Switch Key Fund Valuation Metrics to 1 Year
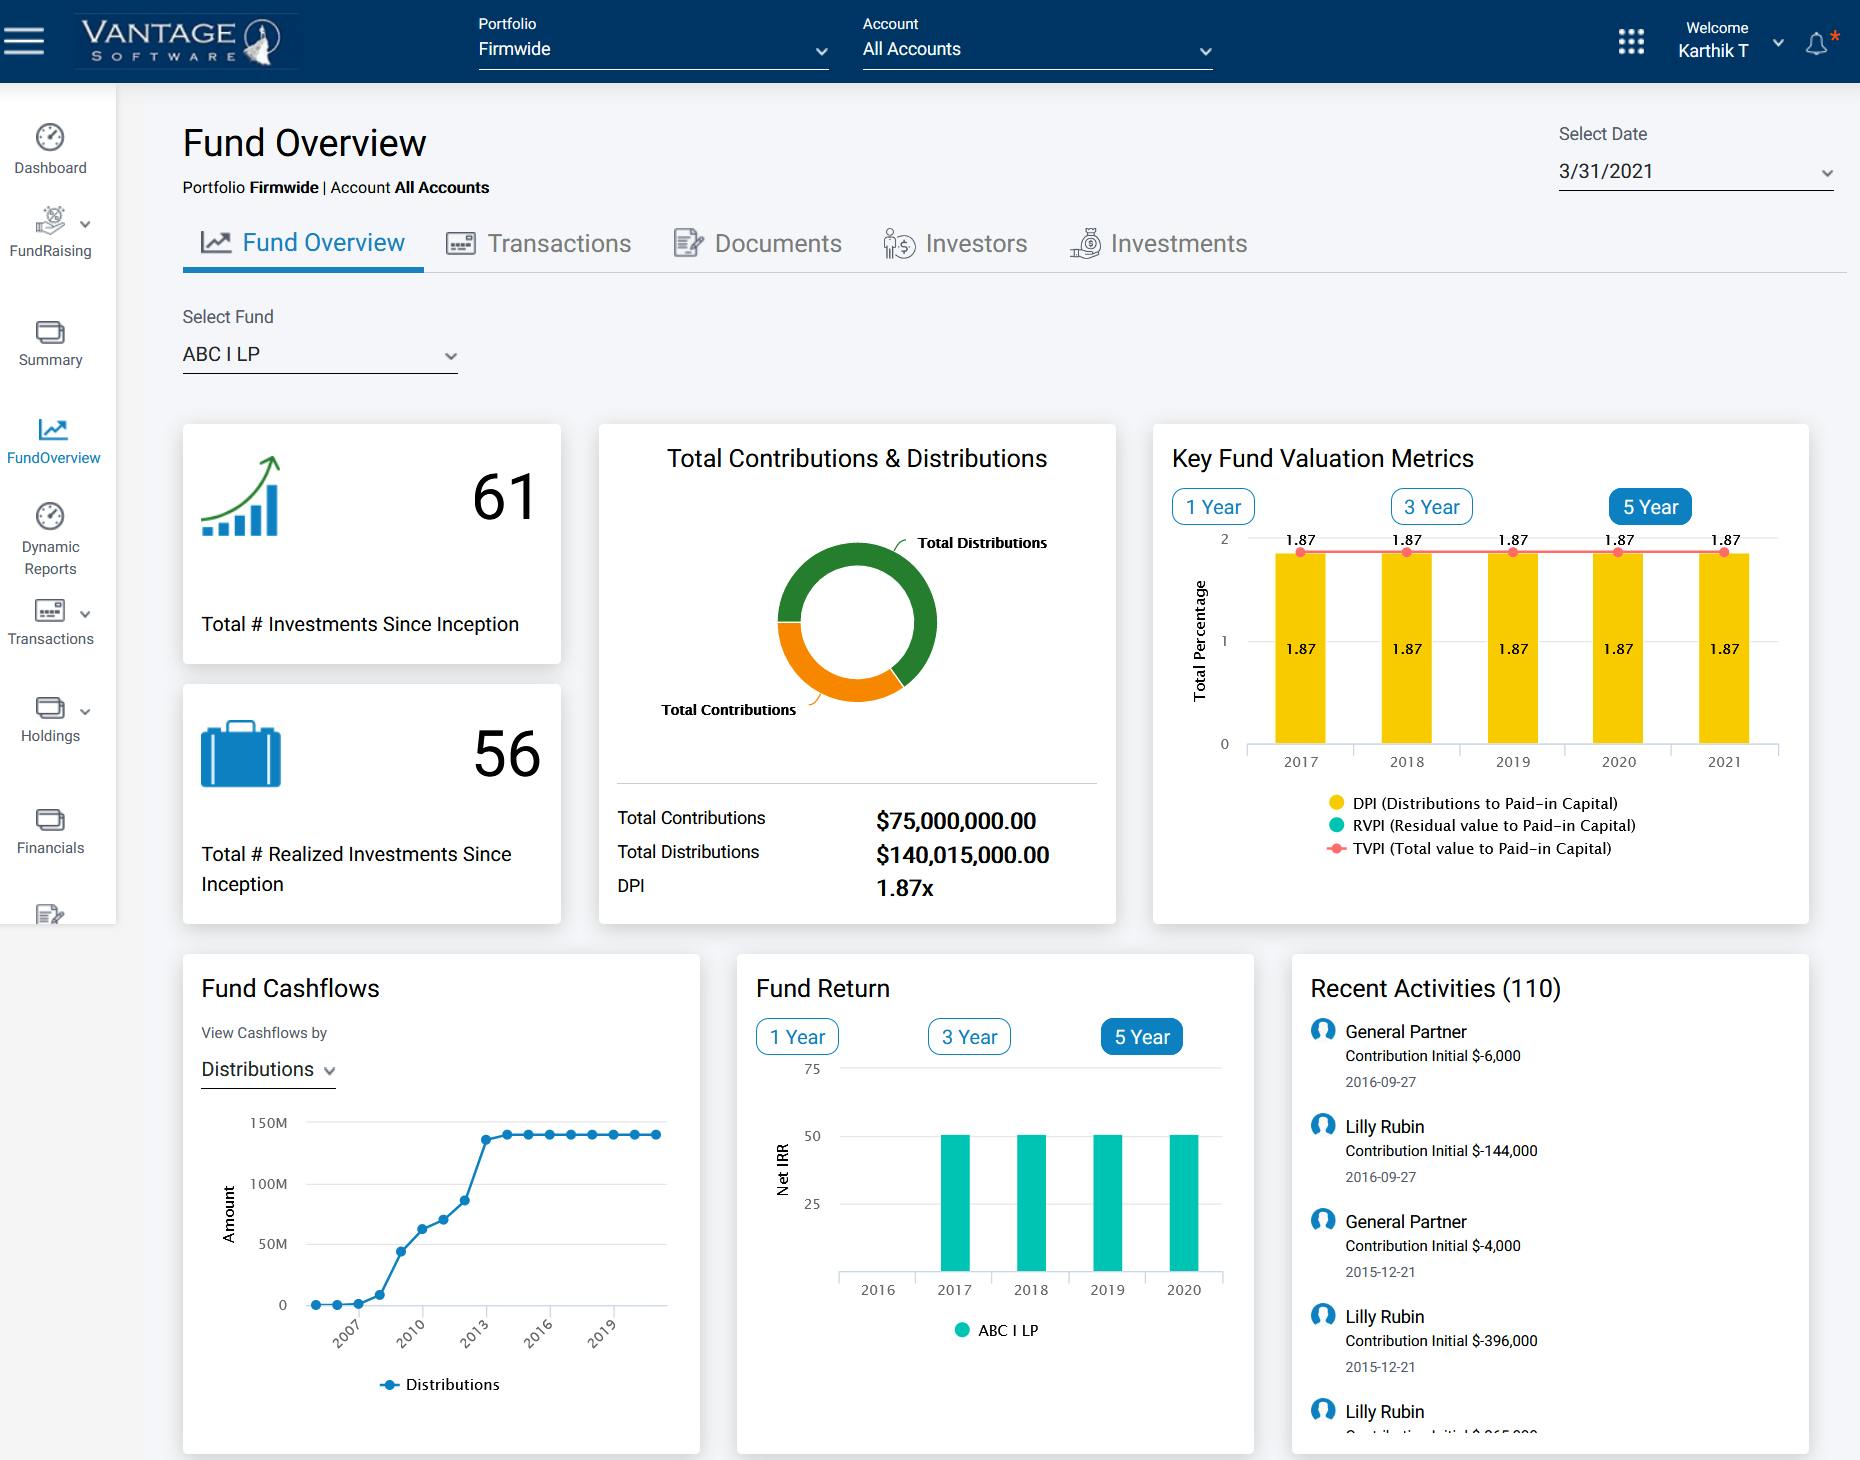Image resolution: width=1860 pixels, height=1460 pixels. tap(1213, 507)
